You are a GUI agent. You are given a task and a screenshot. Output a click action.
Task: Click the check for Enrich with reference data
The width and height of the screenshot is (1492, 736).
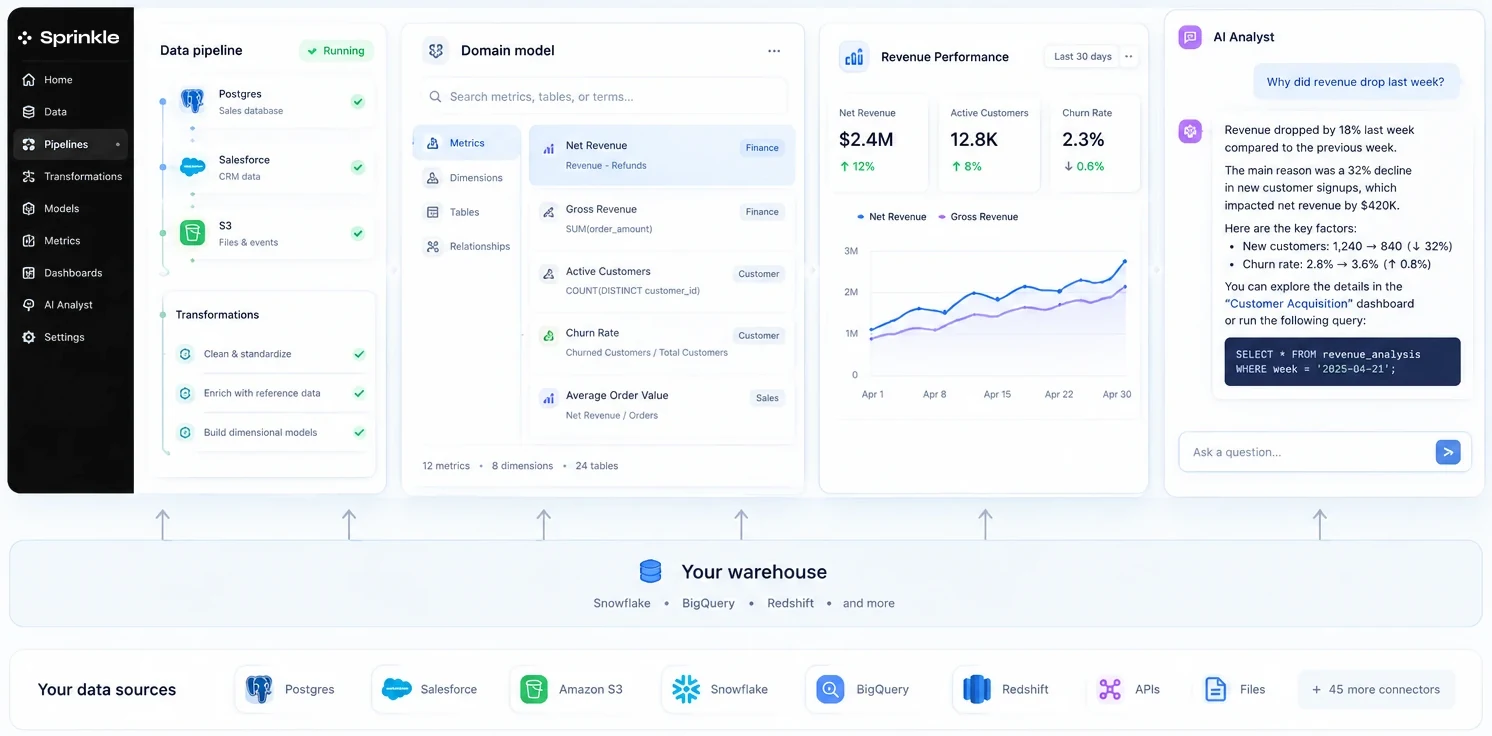point(359,393)
